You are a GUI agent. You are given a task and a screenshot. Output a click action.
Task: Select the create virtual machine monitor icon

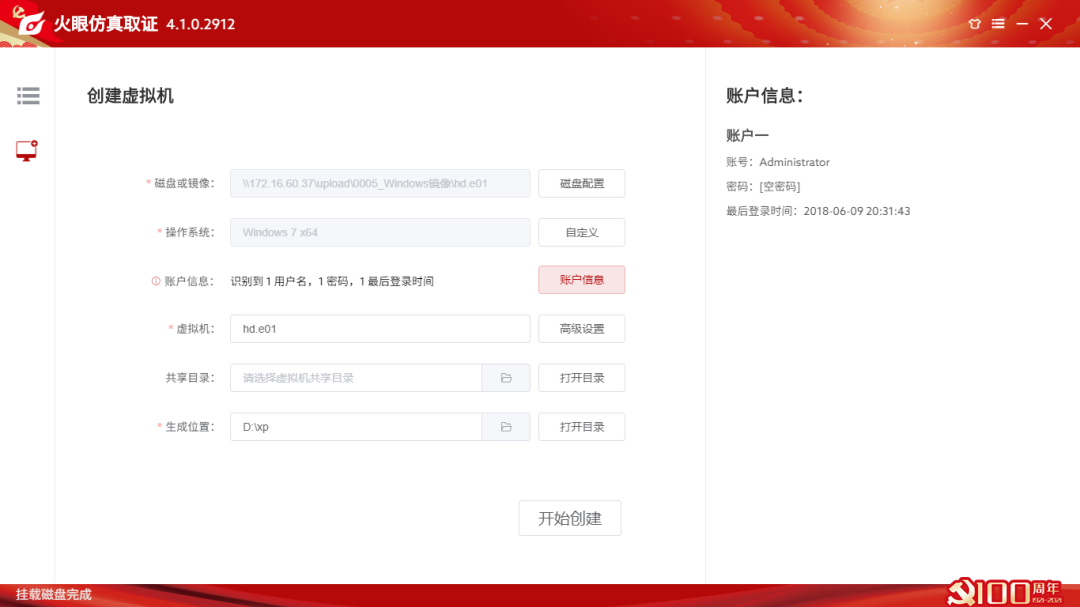27,151
